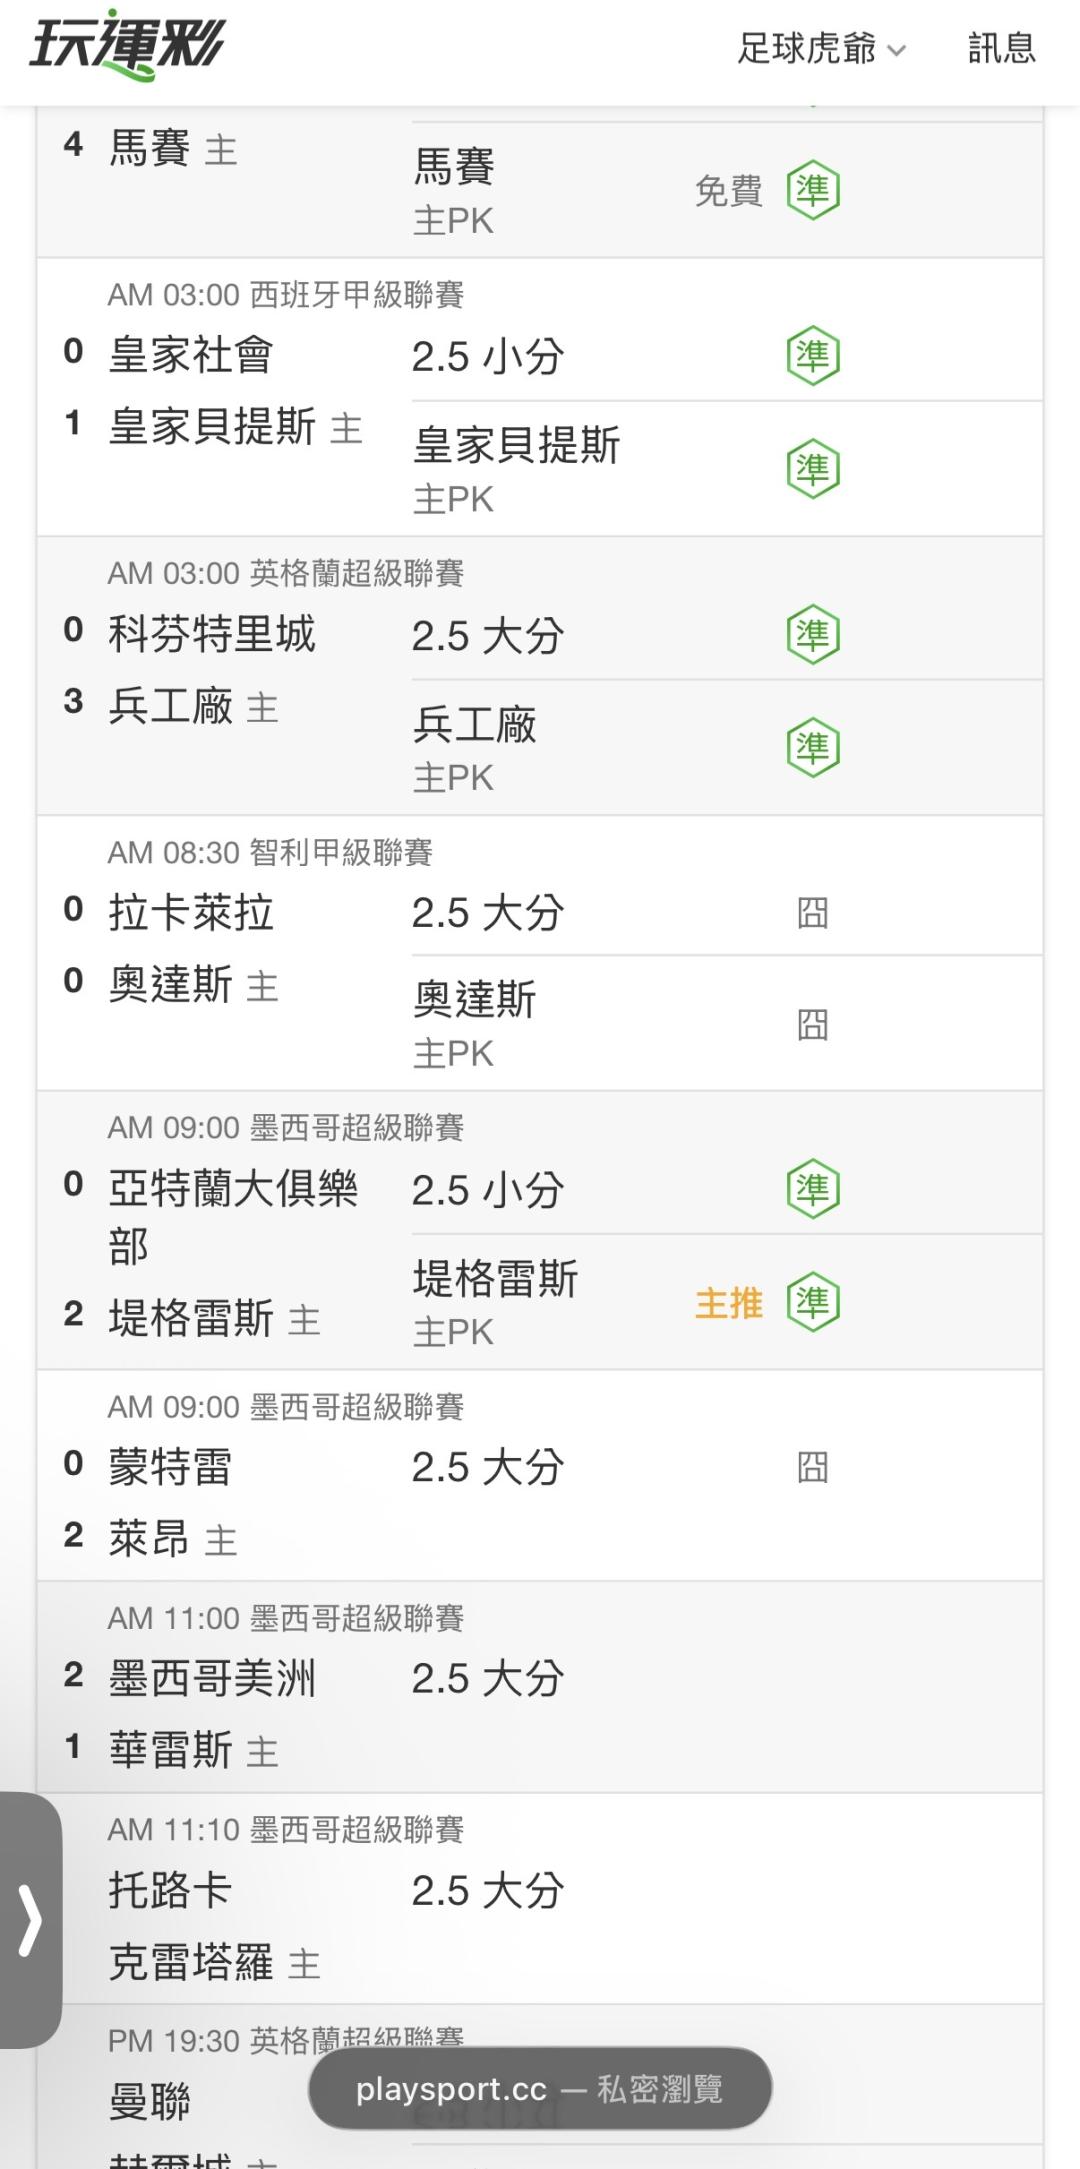Click the 準 badge beside 馬賽 主PK
Screen dimensions: 1080x2169
point(813,190)
